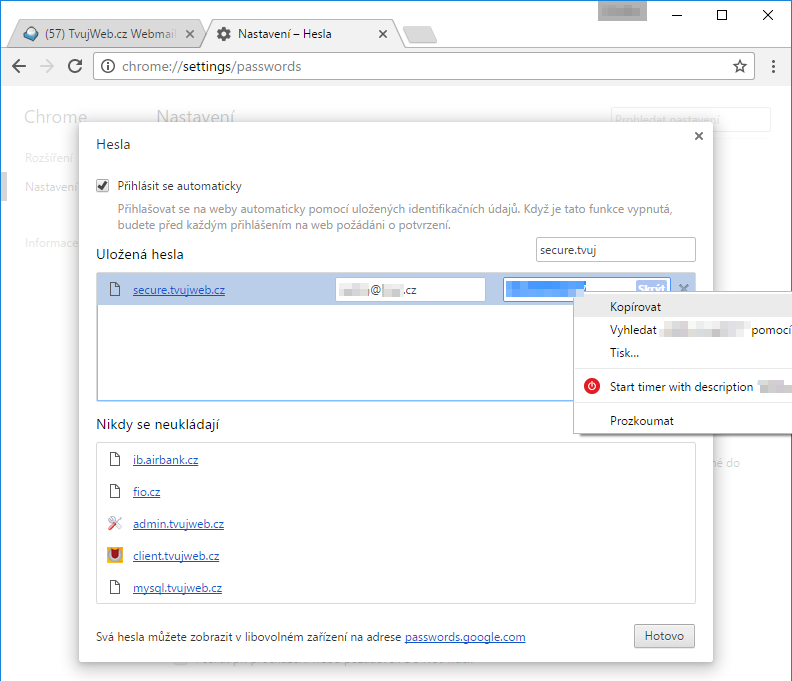
Task: Click the browser back arrow
Action: coord(19,66)
